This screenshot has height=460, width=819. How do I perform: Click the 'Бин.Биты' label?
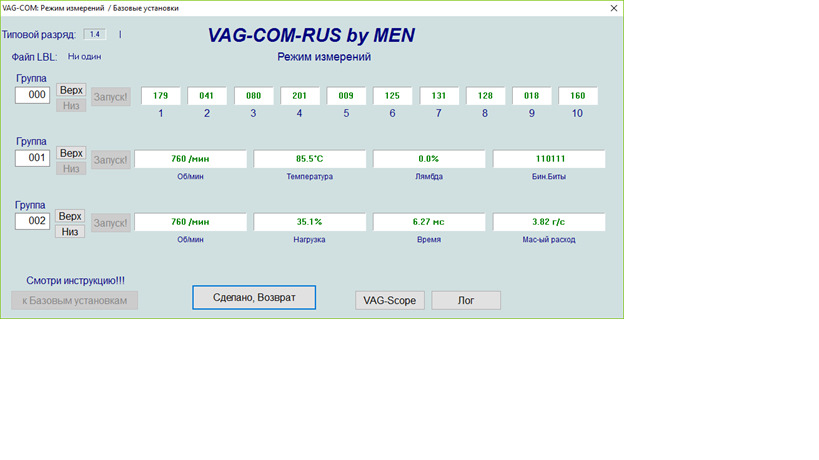549,176
